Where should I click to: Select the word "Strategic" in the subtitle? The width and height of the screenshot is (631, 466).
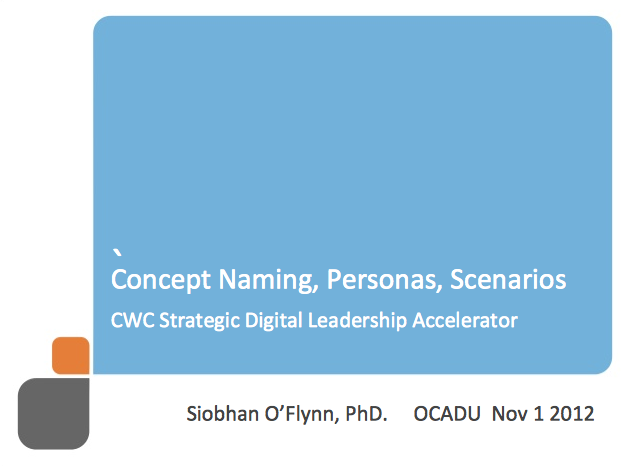(x=200, y=322)
